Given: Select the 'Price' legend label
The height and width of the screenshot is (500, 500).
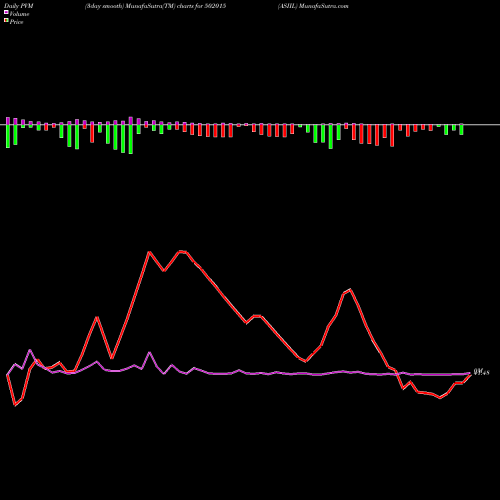Looking at the screenshot, I should (16, 22).
